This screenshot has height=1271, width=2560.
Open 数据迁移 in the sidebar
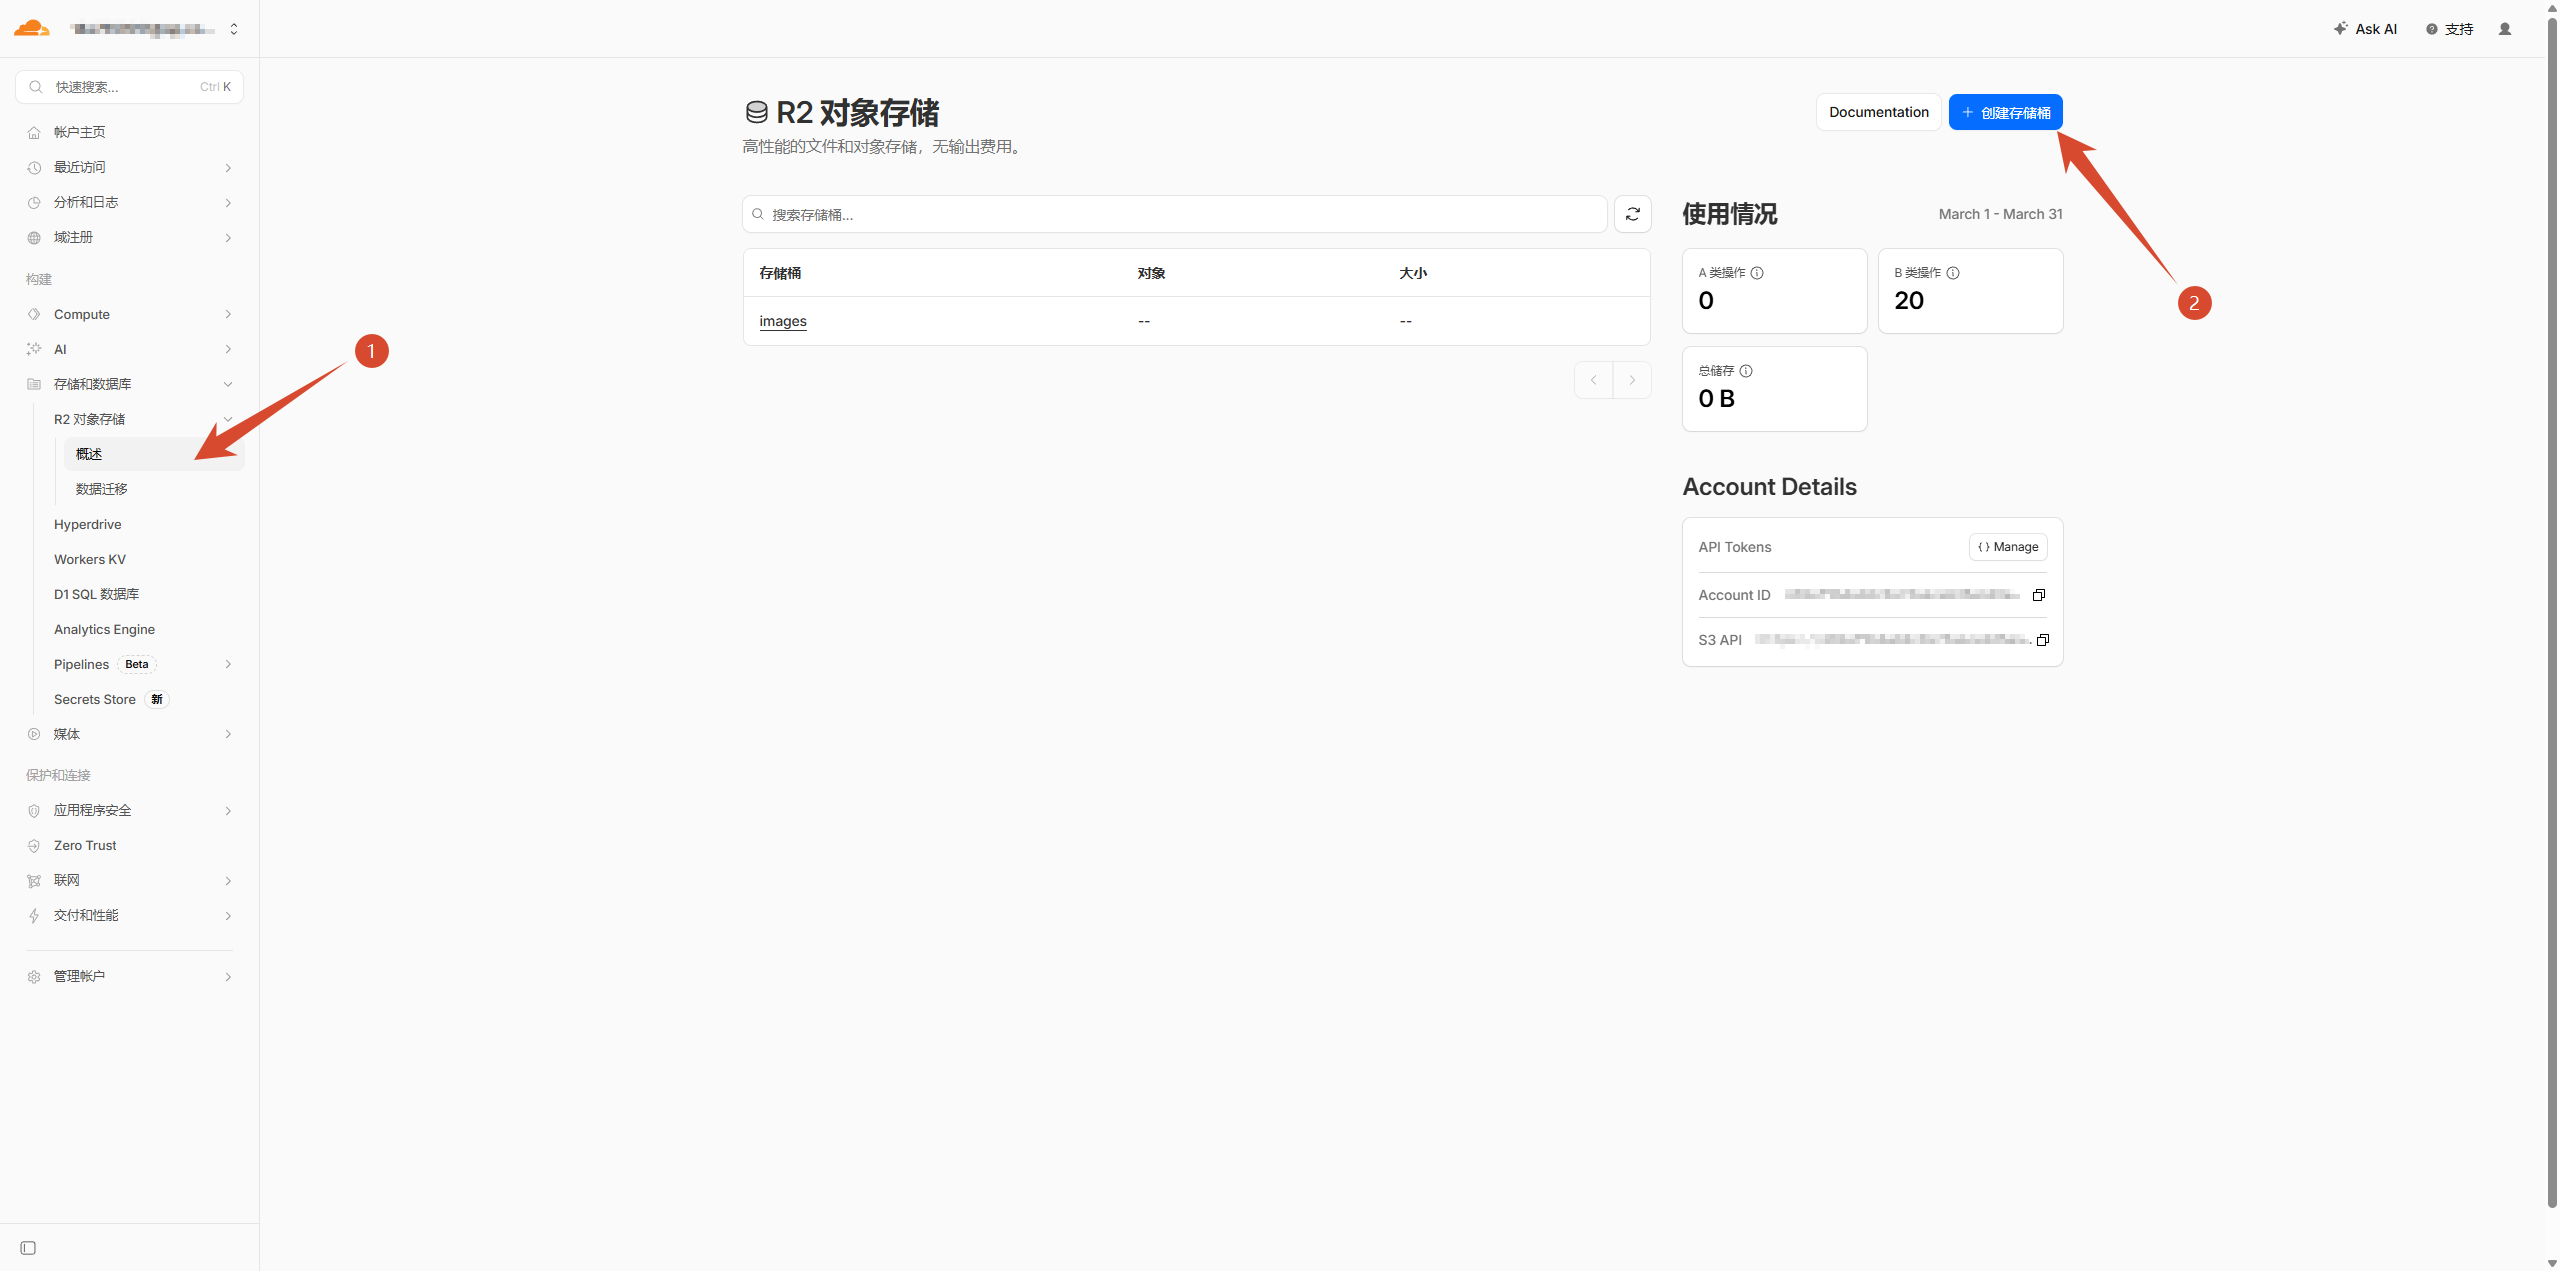pos(102,489)
